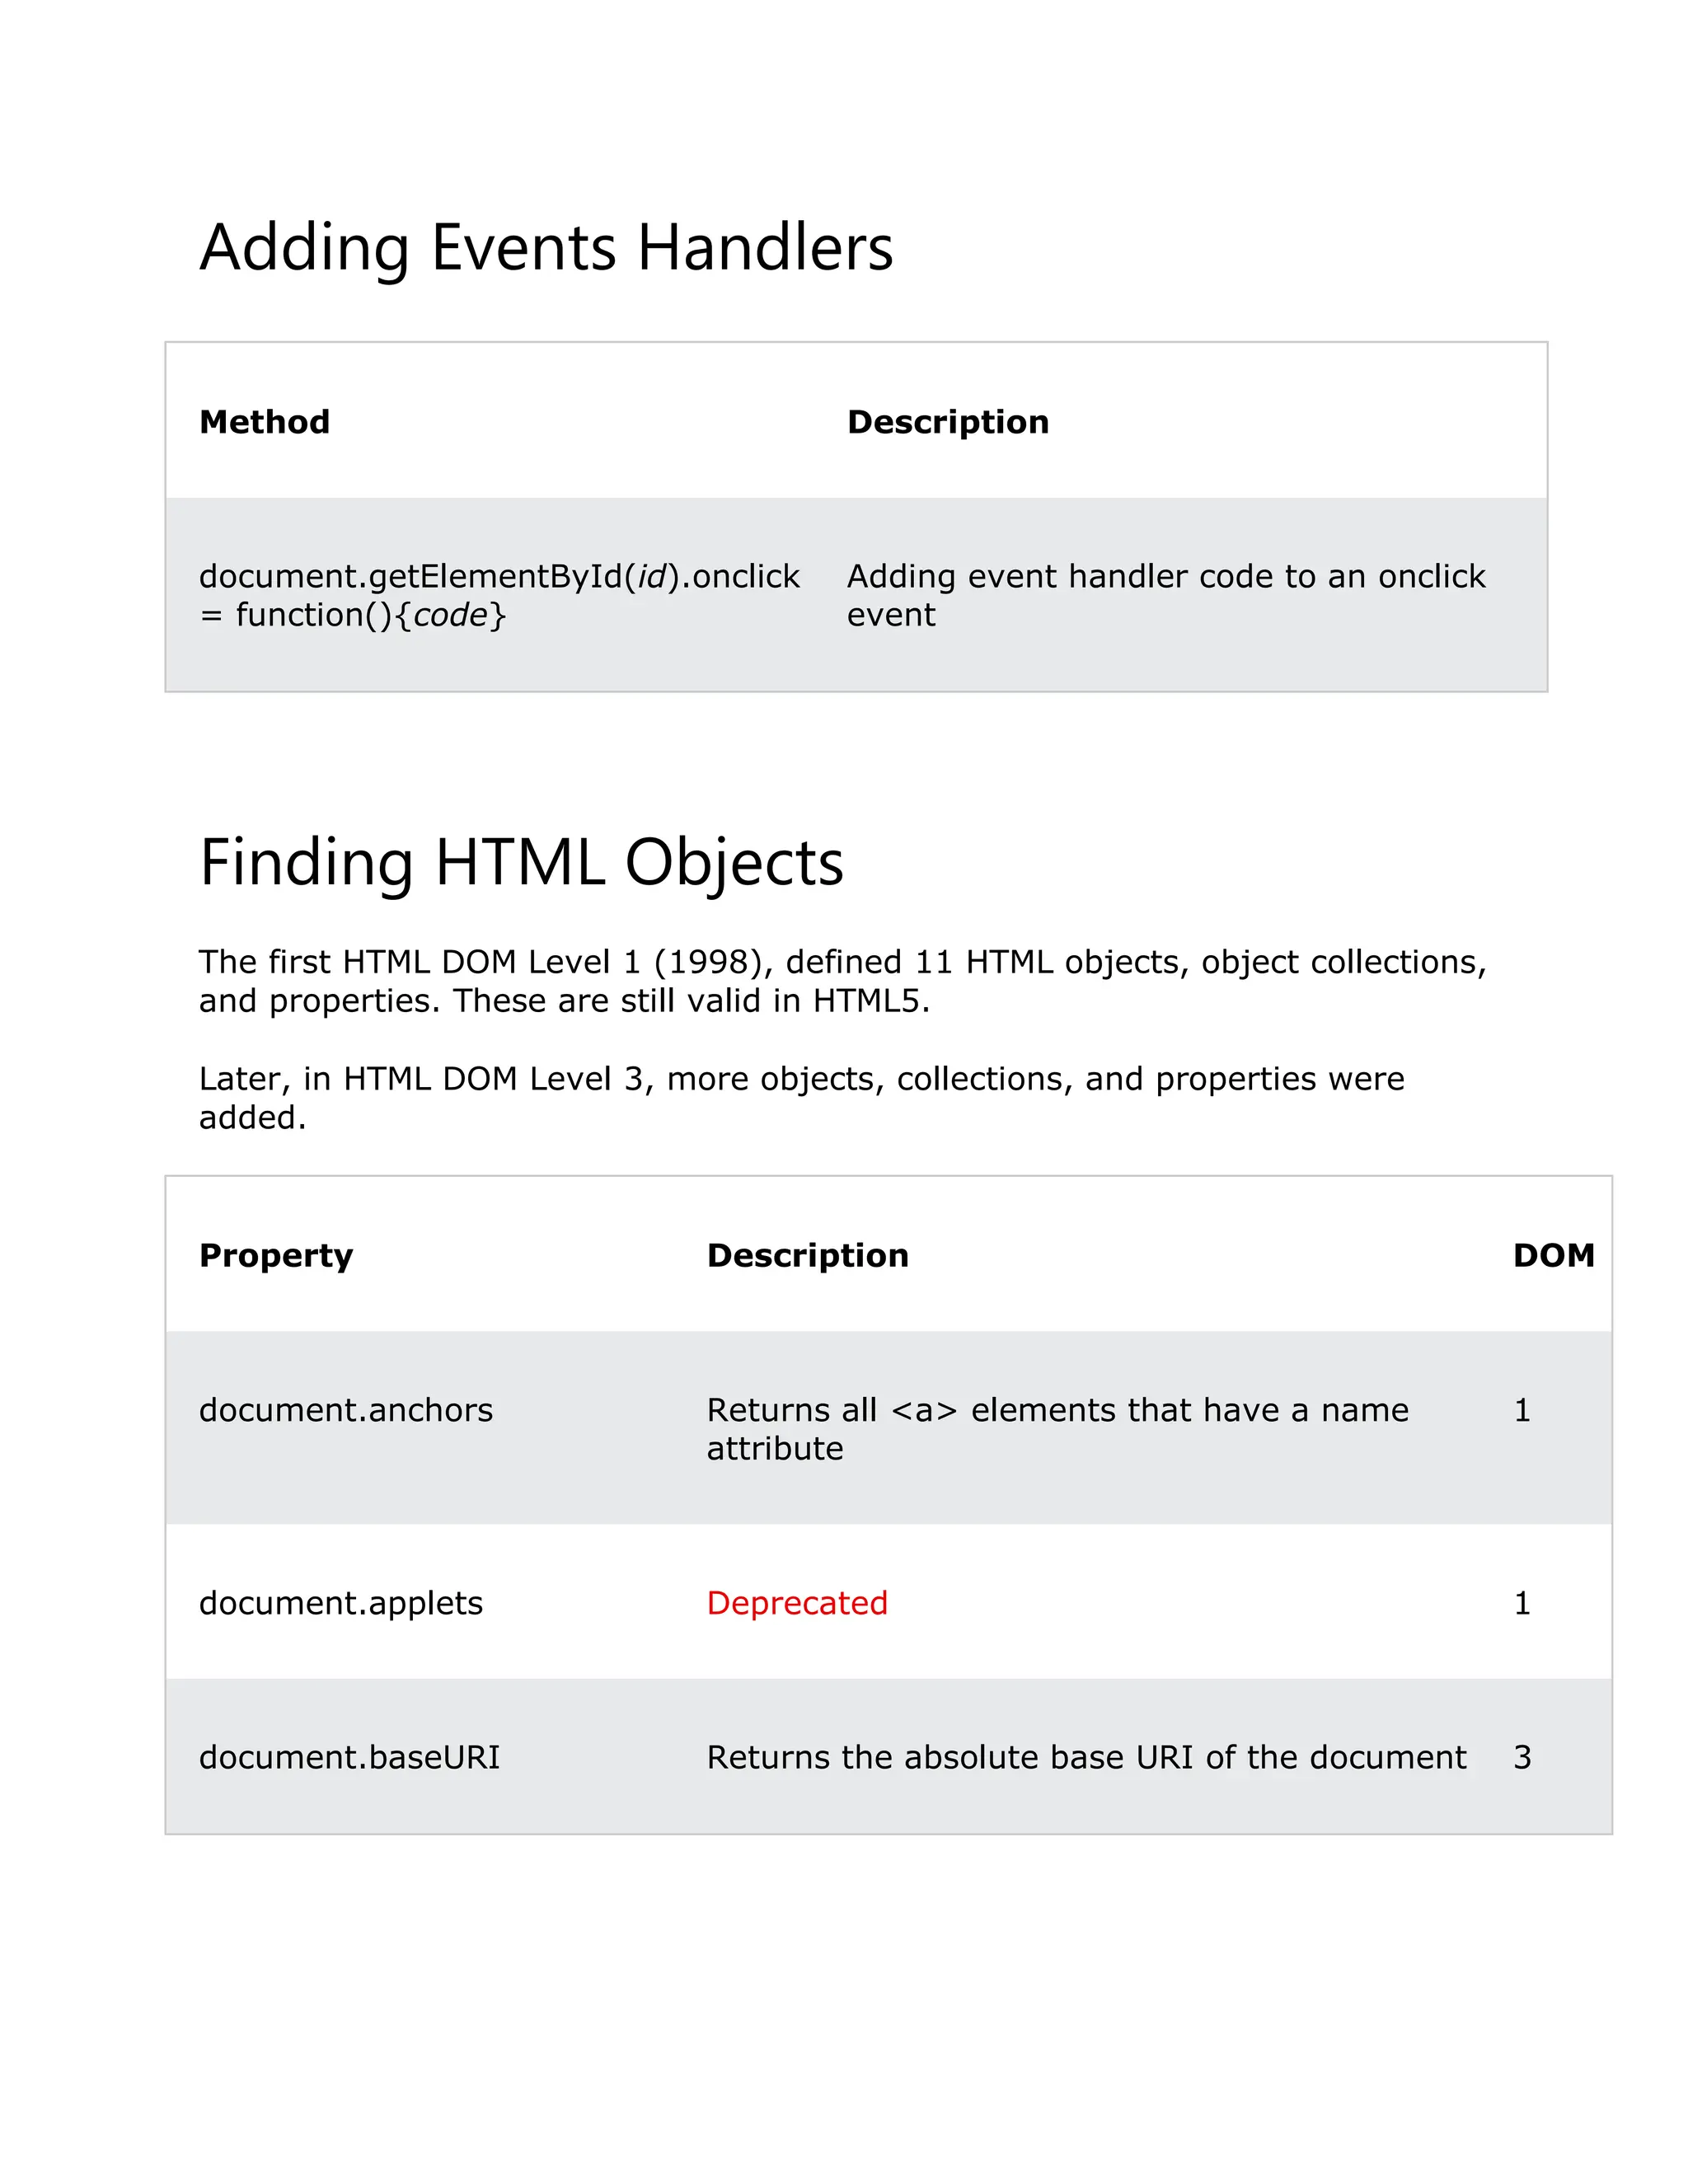Click the 'Description' header in the first table
The height and width of the screenshot is (2184, 1688).
point(947,422)
